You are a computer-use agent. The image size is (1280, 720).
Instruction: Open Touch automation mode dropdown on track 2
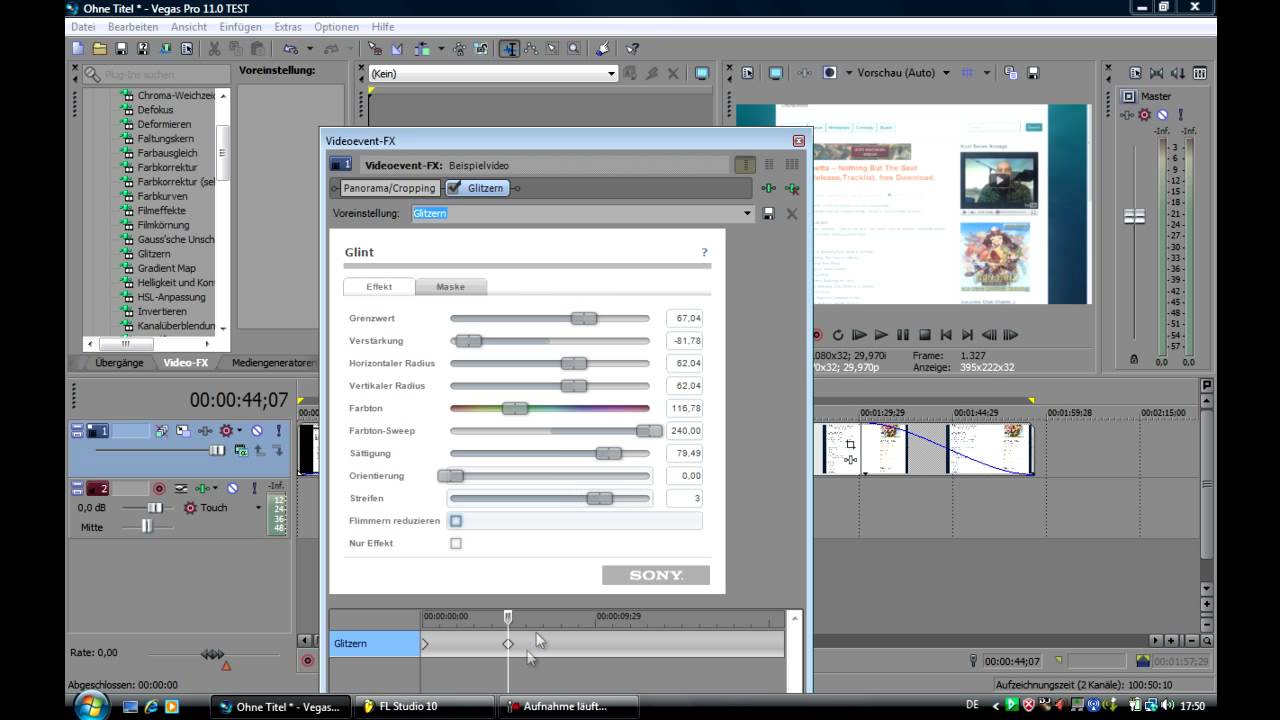[257, 508]
